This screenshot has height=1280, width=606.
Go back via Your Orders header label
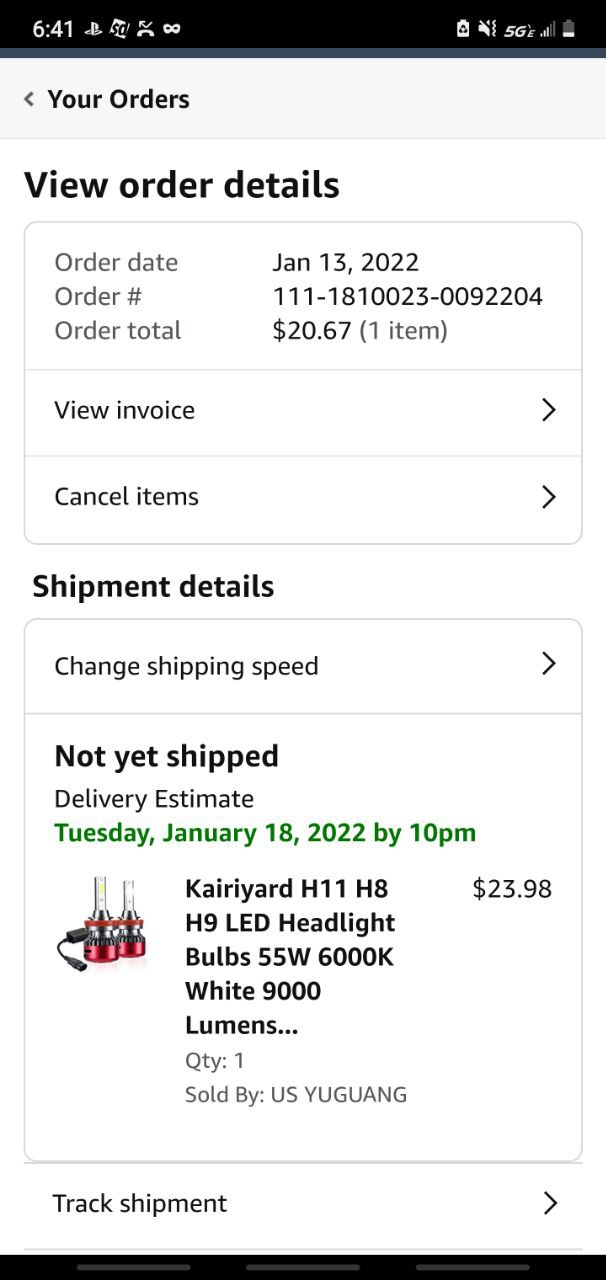pyautogui.click(x=118, y=99)
